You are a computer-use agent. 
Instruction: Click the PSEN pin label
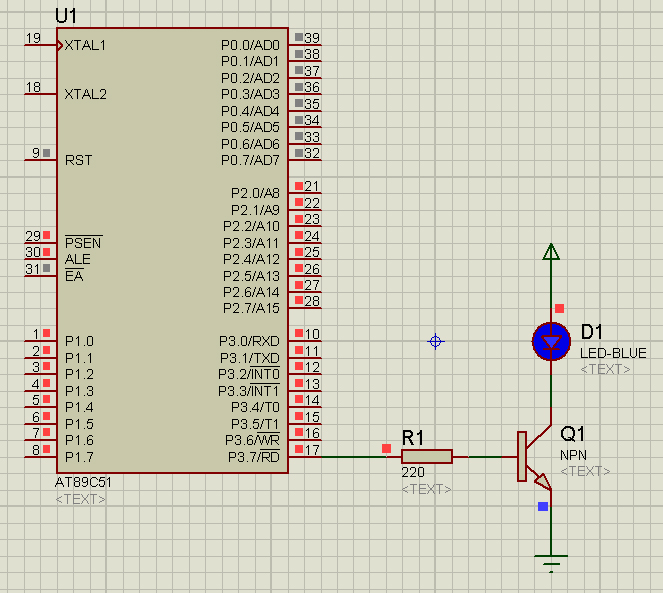(83, 243)
